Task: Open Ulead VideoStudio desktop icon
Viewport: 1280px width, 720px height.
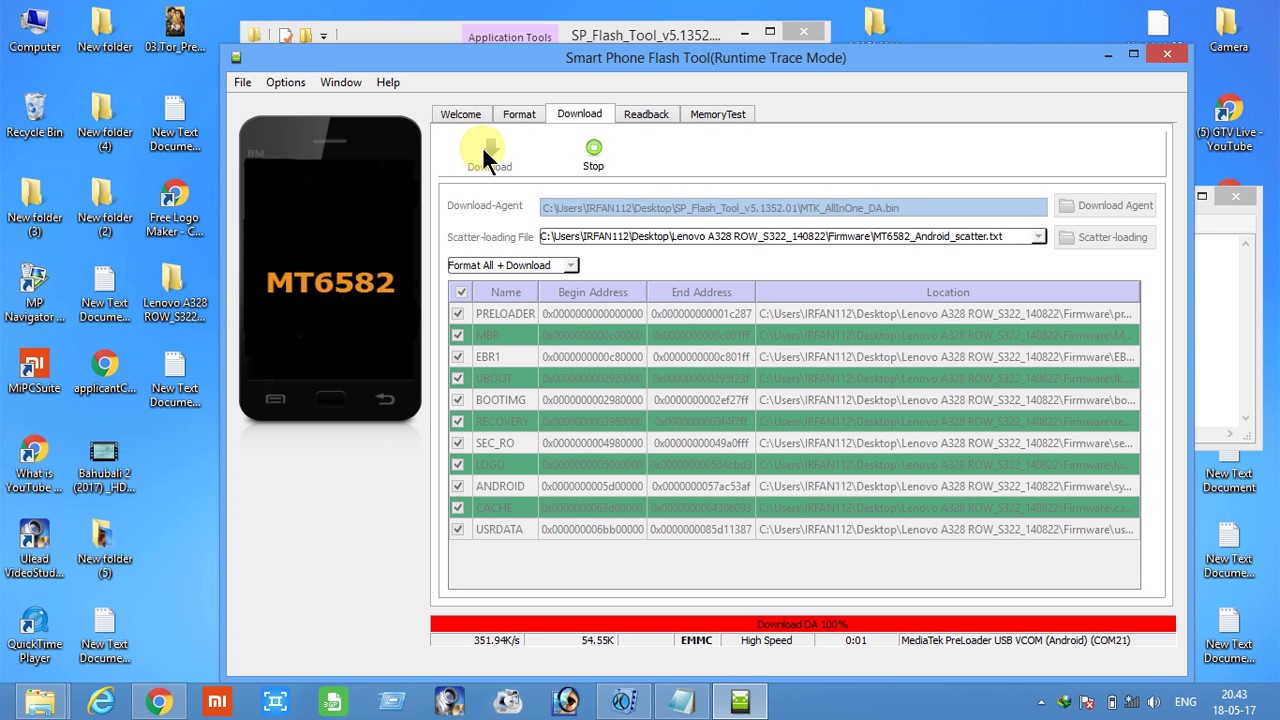Action: click(x=34, y=549)
